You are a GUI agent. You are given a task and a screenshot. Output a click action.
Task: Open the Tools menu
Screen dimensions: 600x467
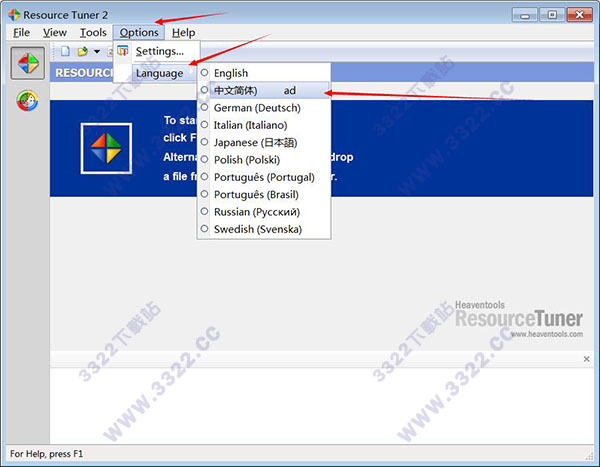click(93, 33)
